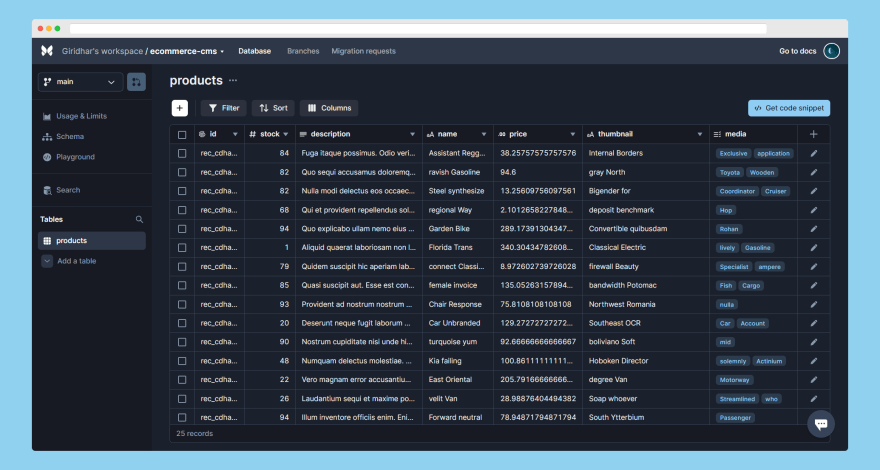Edit the Kia failing row with the pencil

click(x=813, y=361)
